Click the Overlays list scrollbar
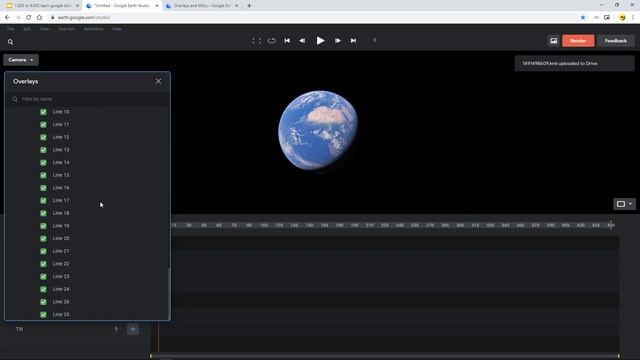 click(x=169, y=293)
